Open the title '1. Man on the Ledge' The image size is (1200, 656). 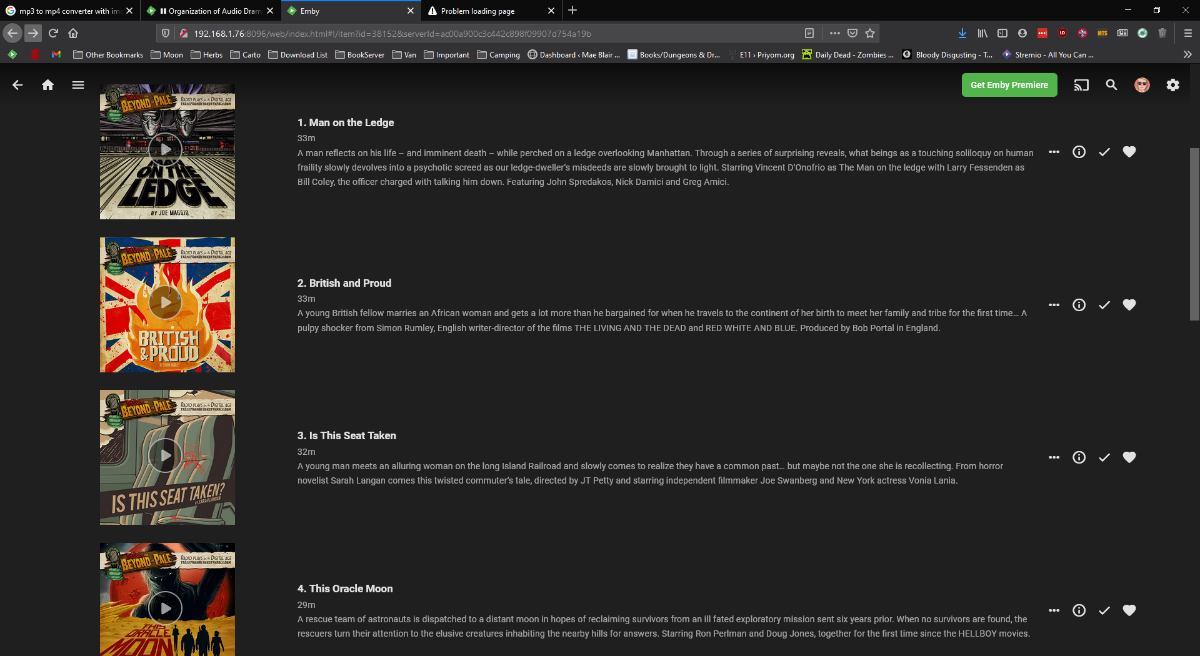tap(346, 122)
